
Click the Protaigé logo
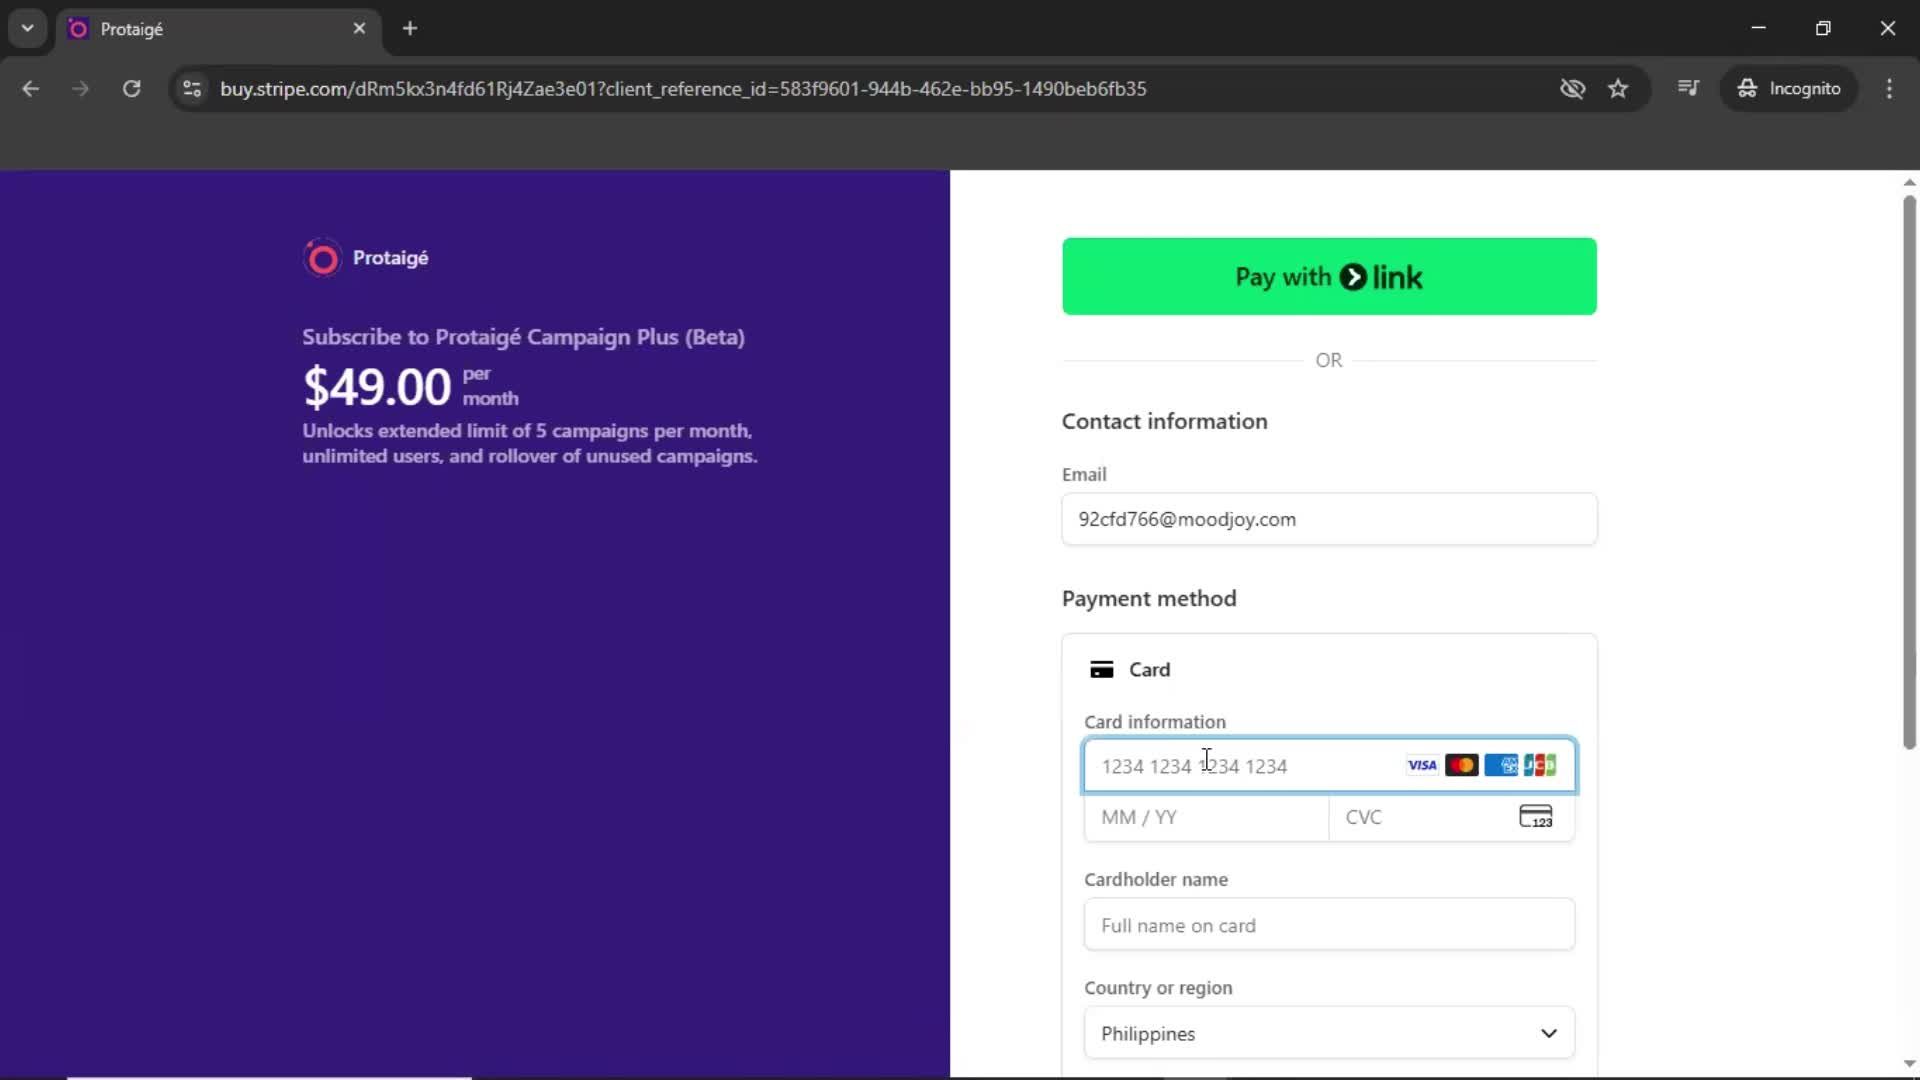click(x=322, y=258)
